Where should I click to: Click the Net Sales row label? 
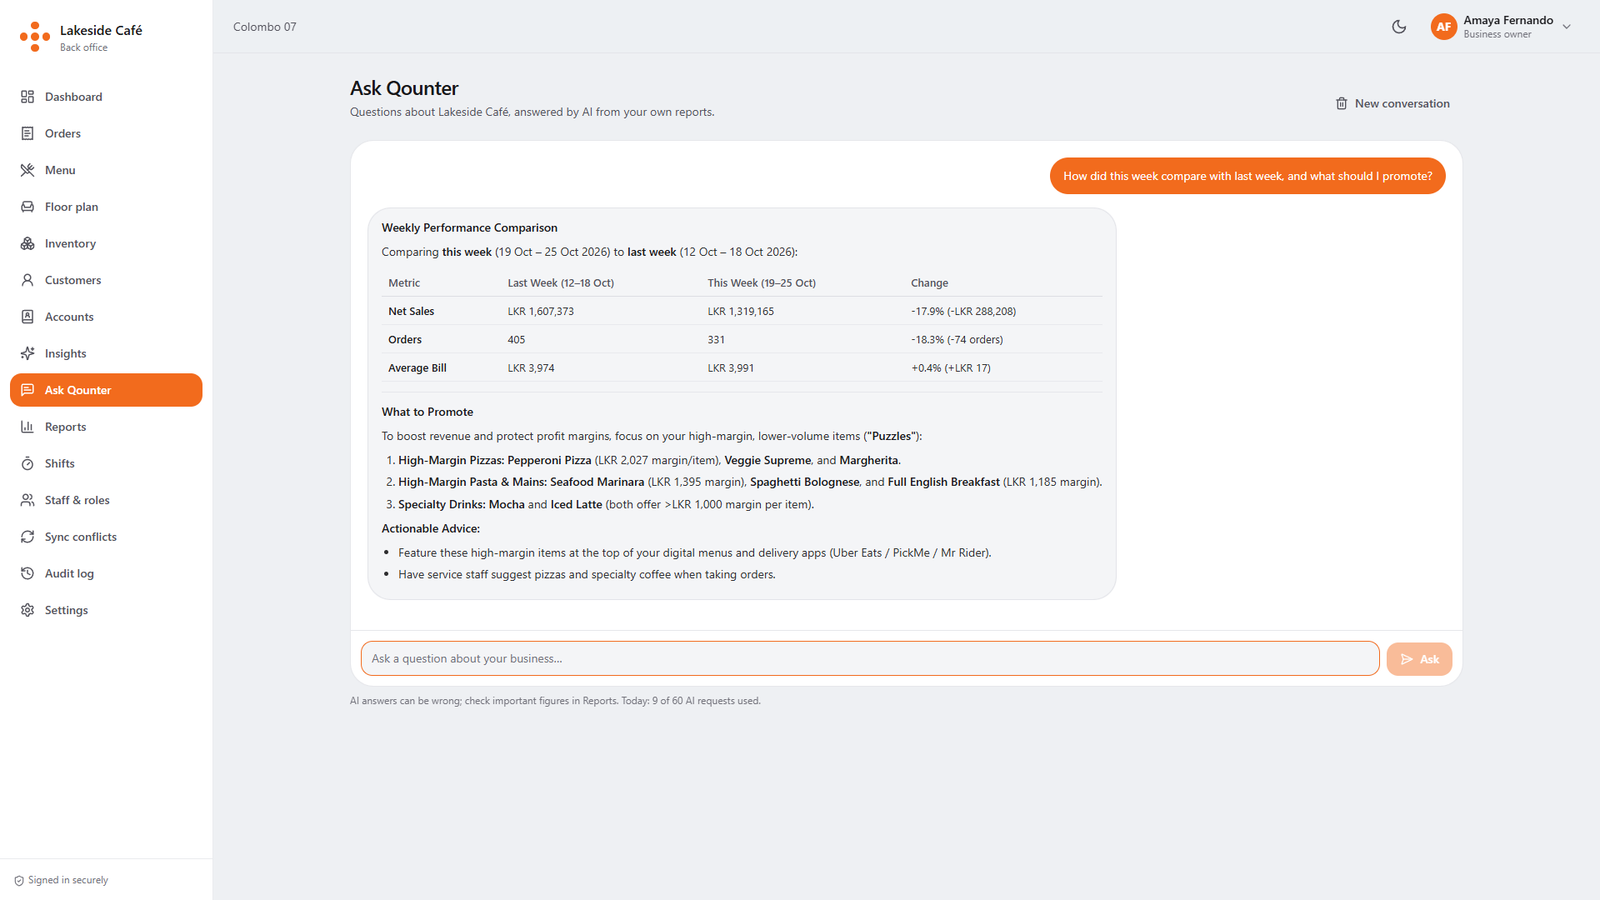(x=411, y=311)
